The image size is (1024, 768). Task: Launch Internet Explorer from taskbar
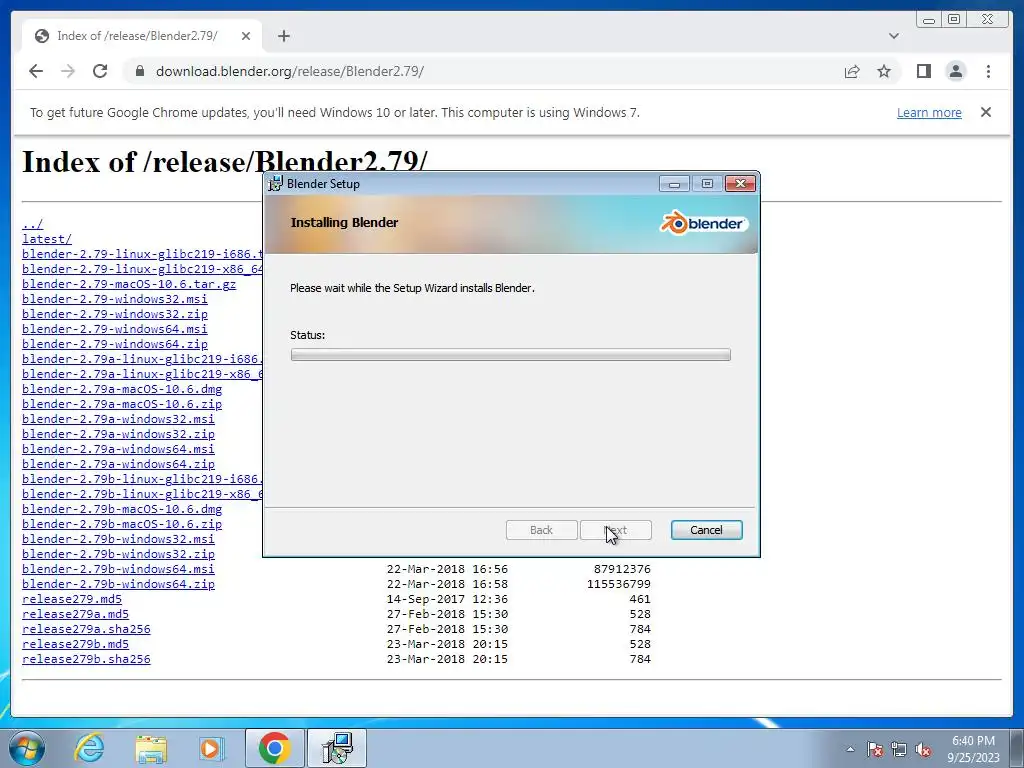point(89,748)
